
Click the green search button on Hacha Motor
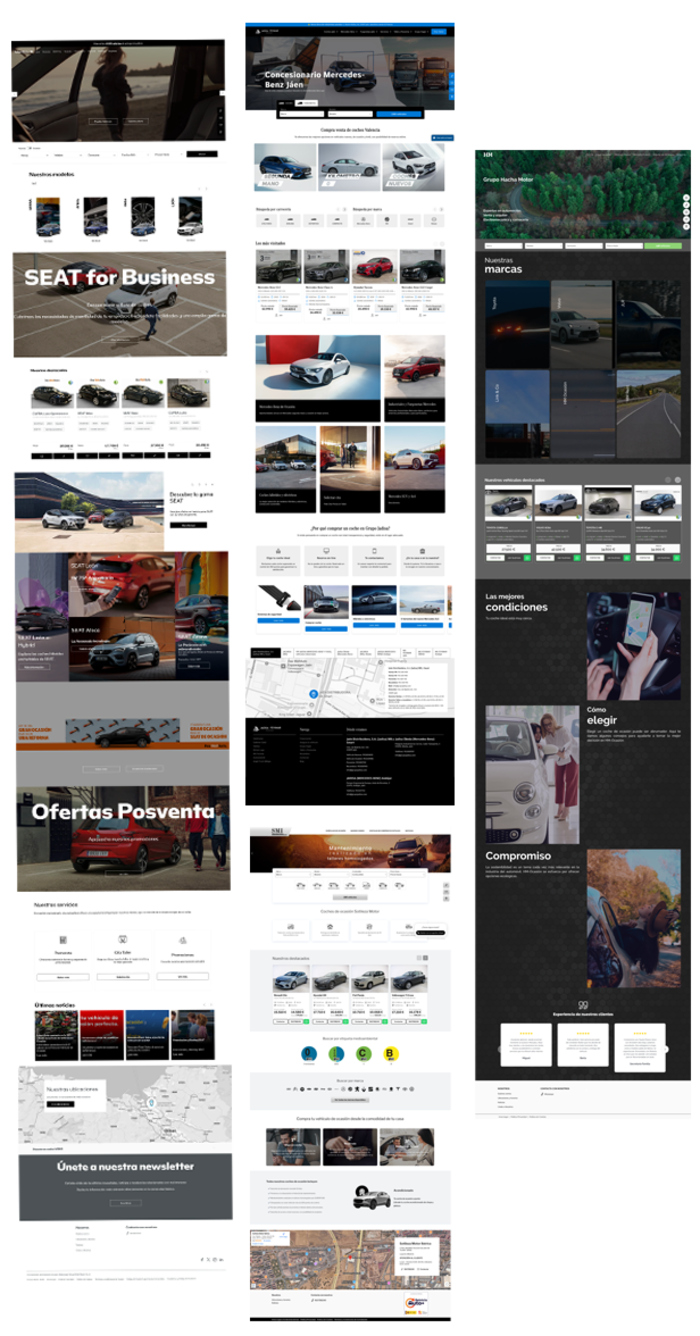(661, 244)
